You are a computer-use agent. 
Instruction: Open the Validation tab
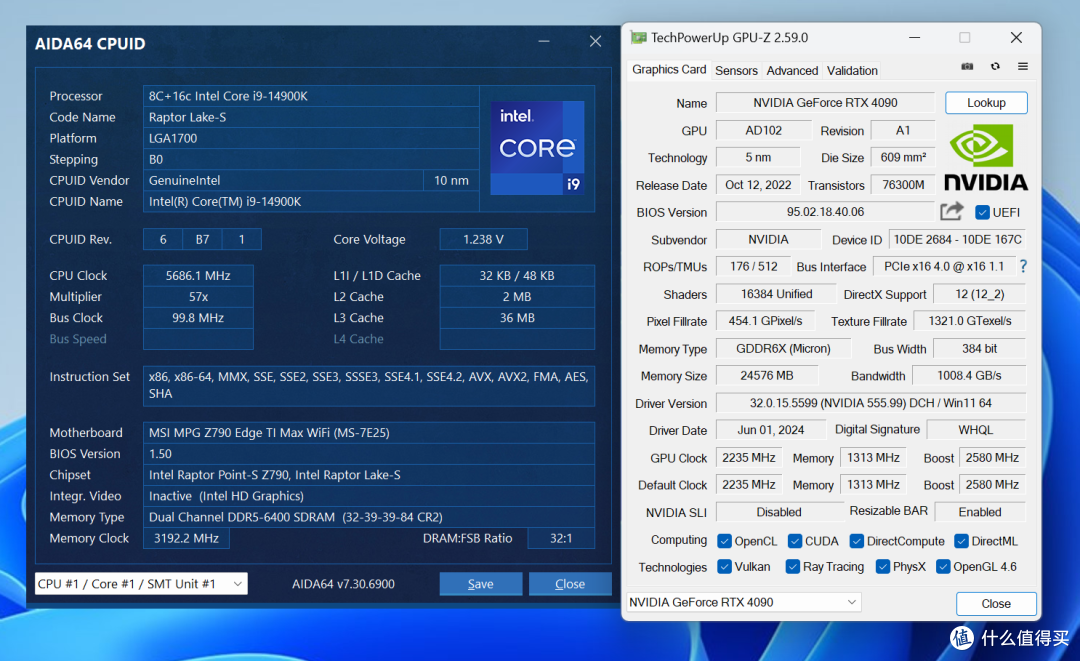(x=852, y=70)
